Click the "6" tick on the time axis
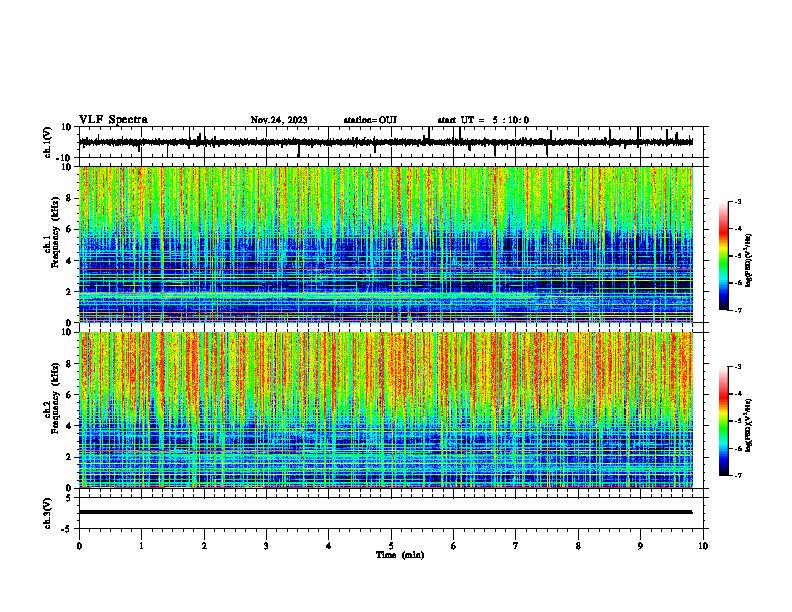 click(454, 546)
